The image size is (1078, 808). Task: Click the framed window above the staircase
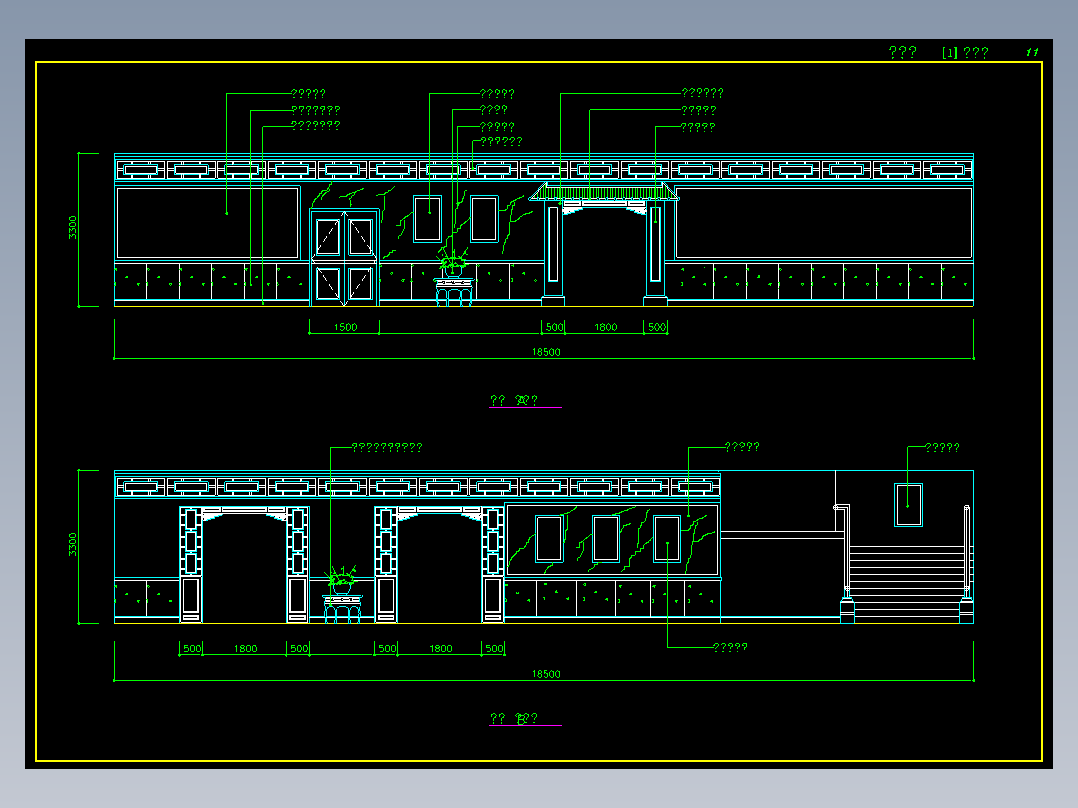[x=908, y=505]
